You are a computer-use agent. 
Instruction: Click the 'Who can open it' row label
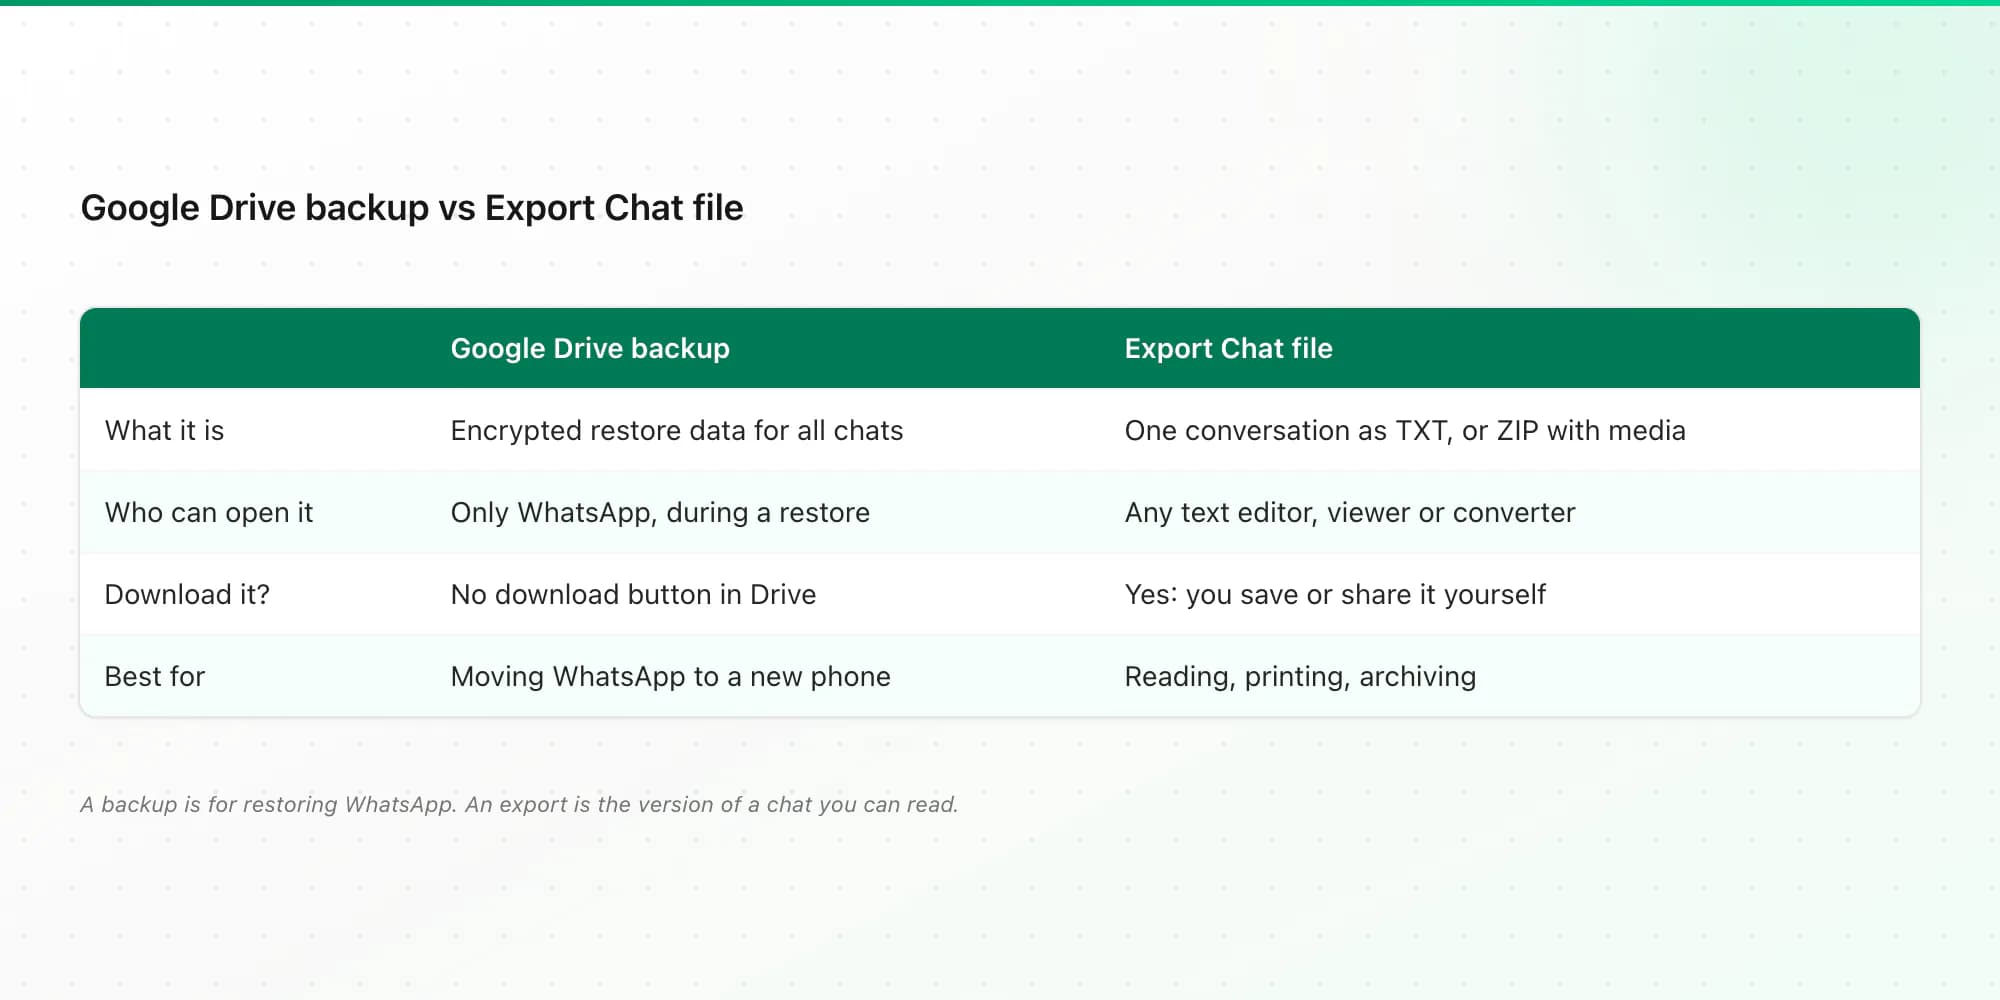pos(208,512)
